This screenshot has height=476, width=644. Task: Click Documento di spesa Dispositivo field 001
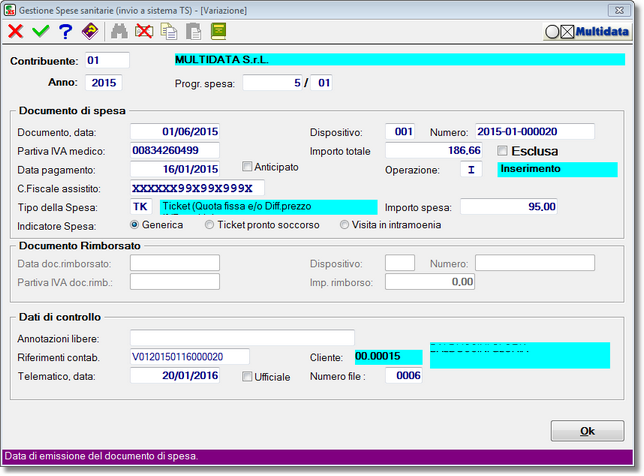pos(400,131)
